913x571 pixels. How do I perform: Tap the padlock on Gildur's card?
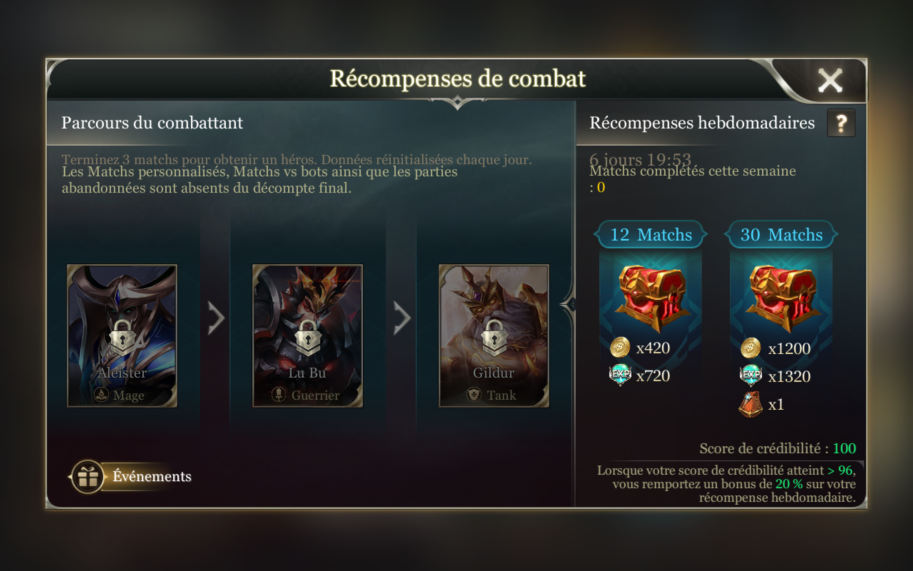494,338
